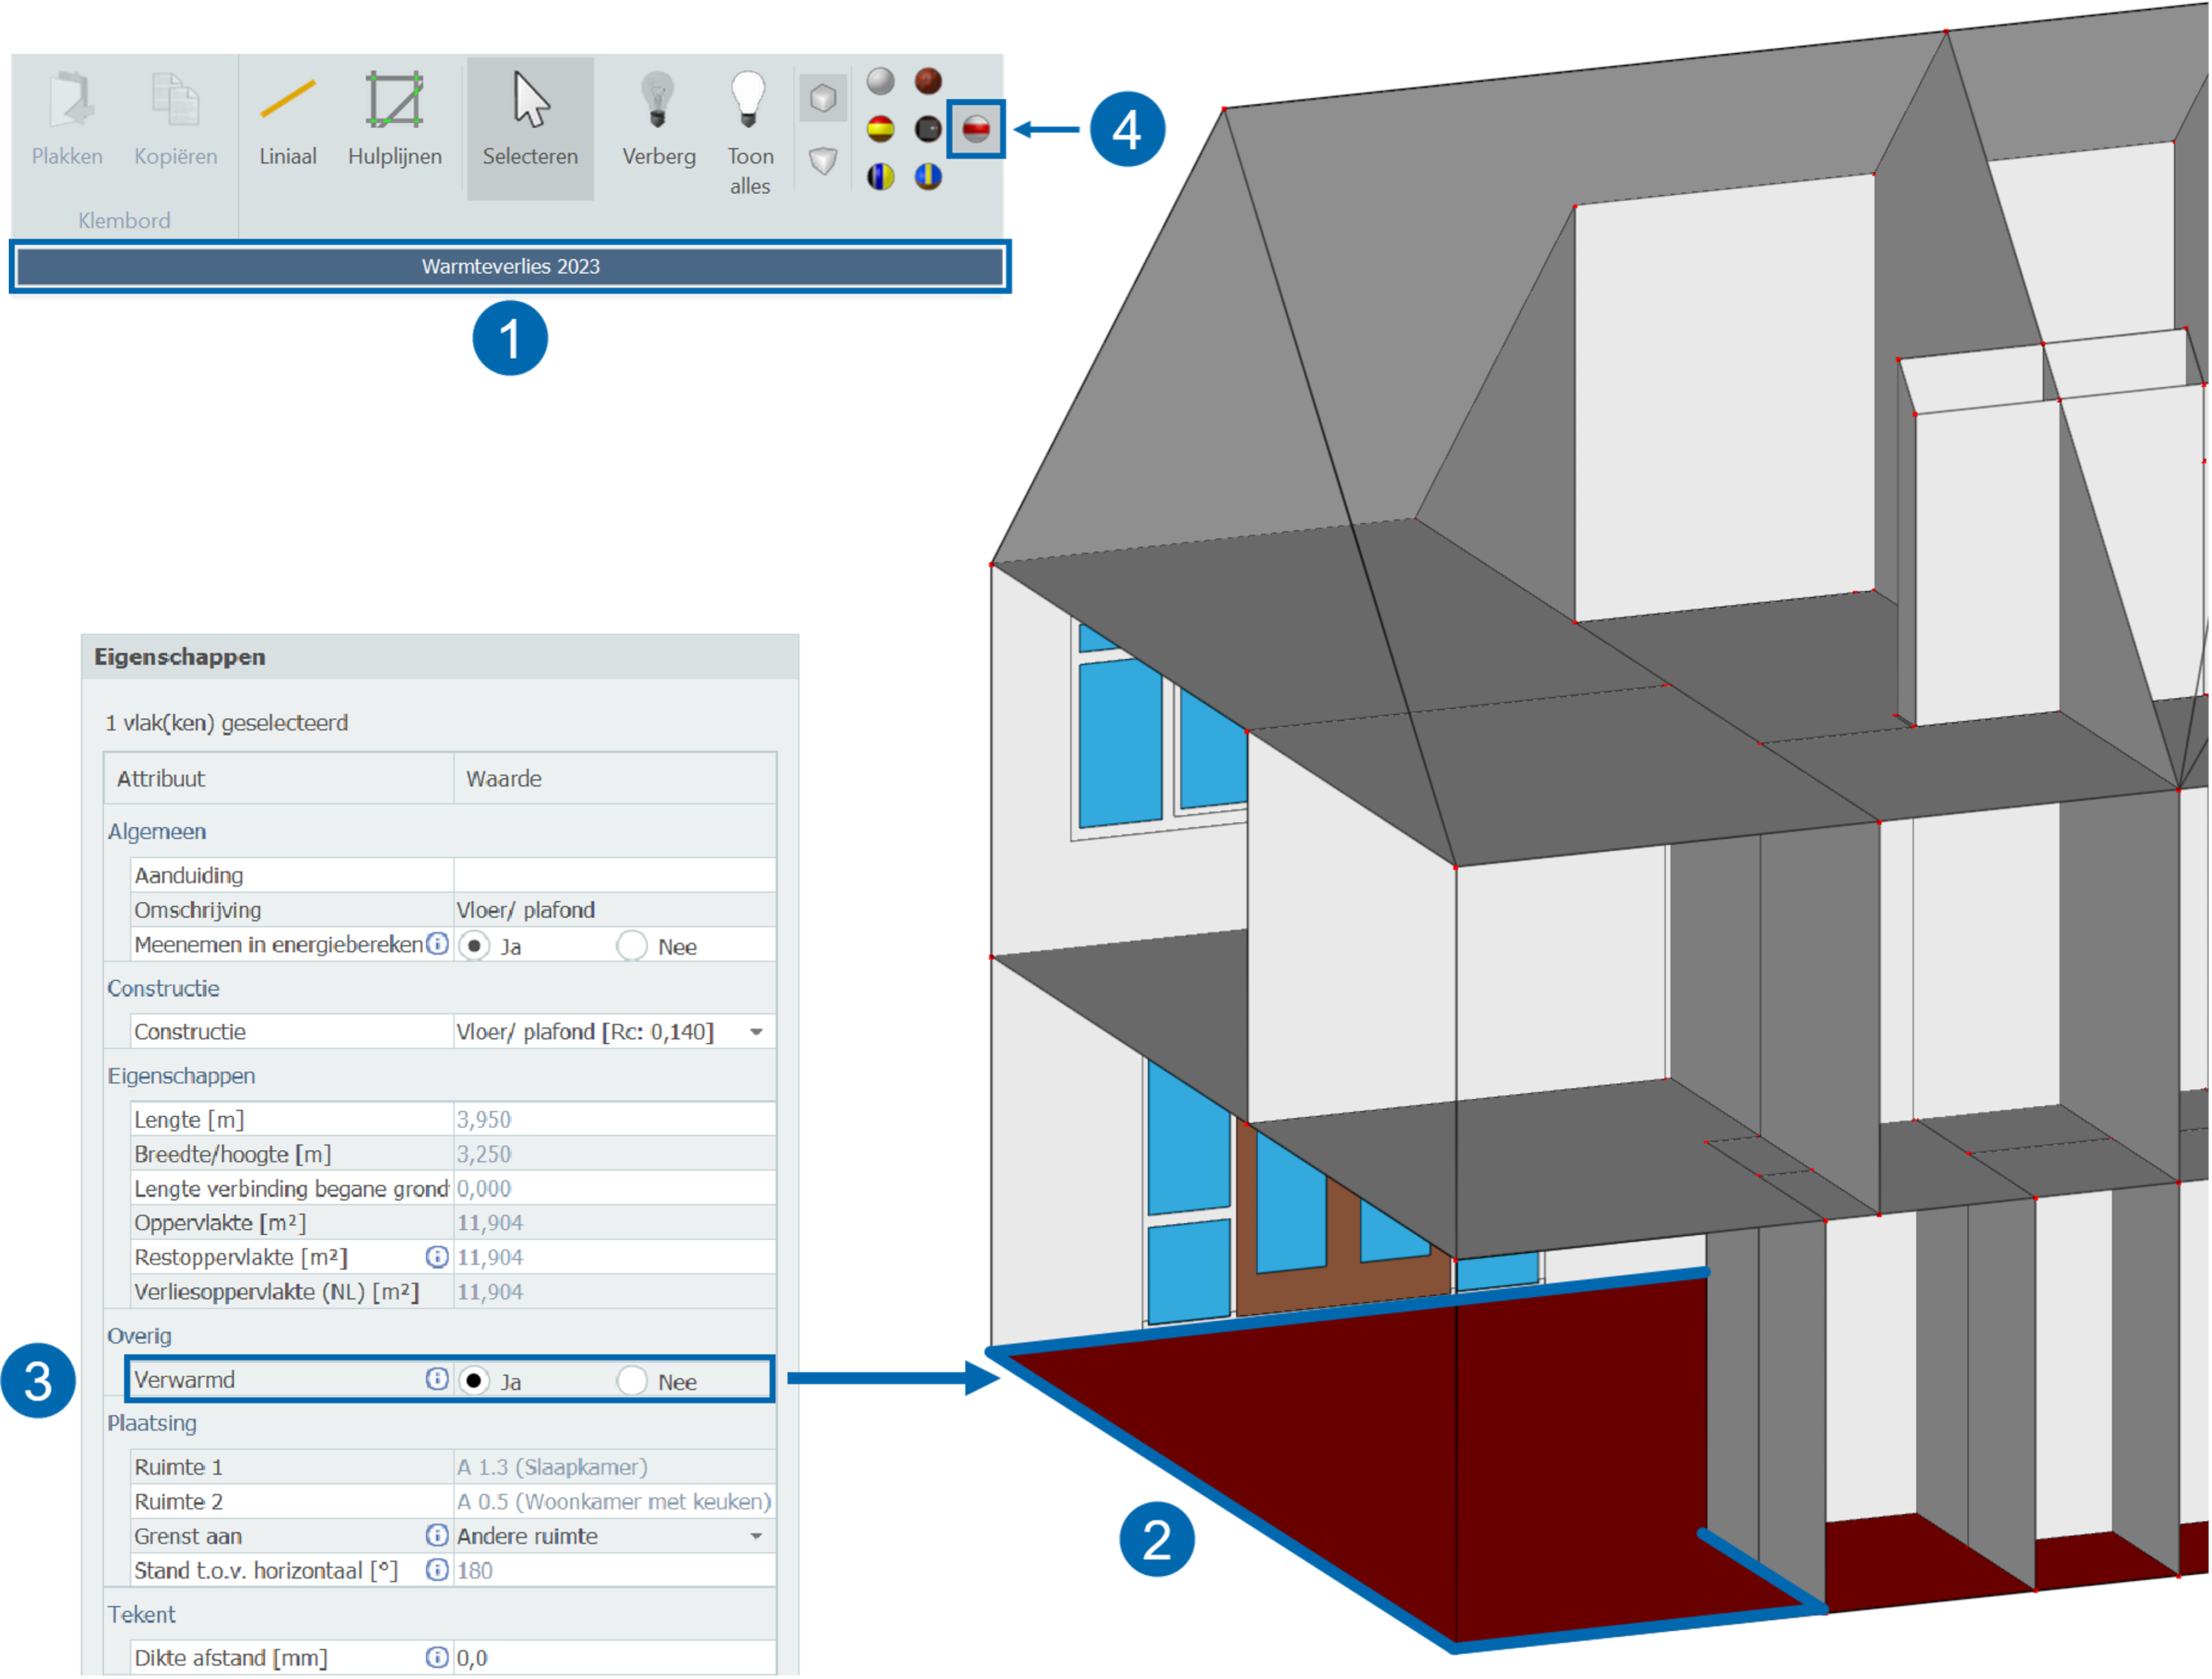This screenshot has width=2212, height=1679.
Task: Click the Aanduiding input field
Action: 614,876
